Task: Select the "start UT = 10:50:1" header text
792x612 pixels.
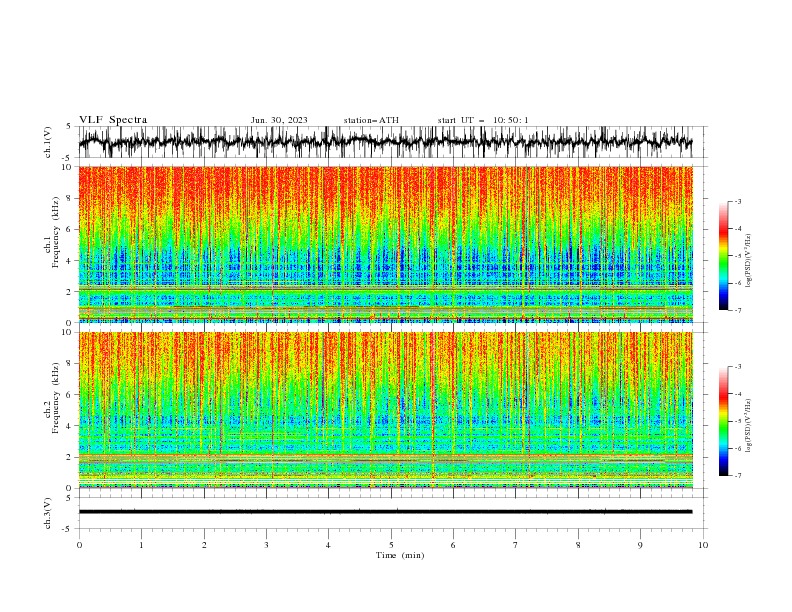Action: 483,120
